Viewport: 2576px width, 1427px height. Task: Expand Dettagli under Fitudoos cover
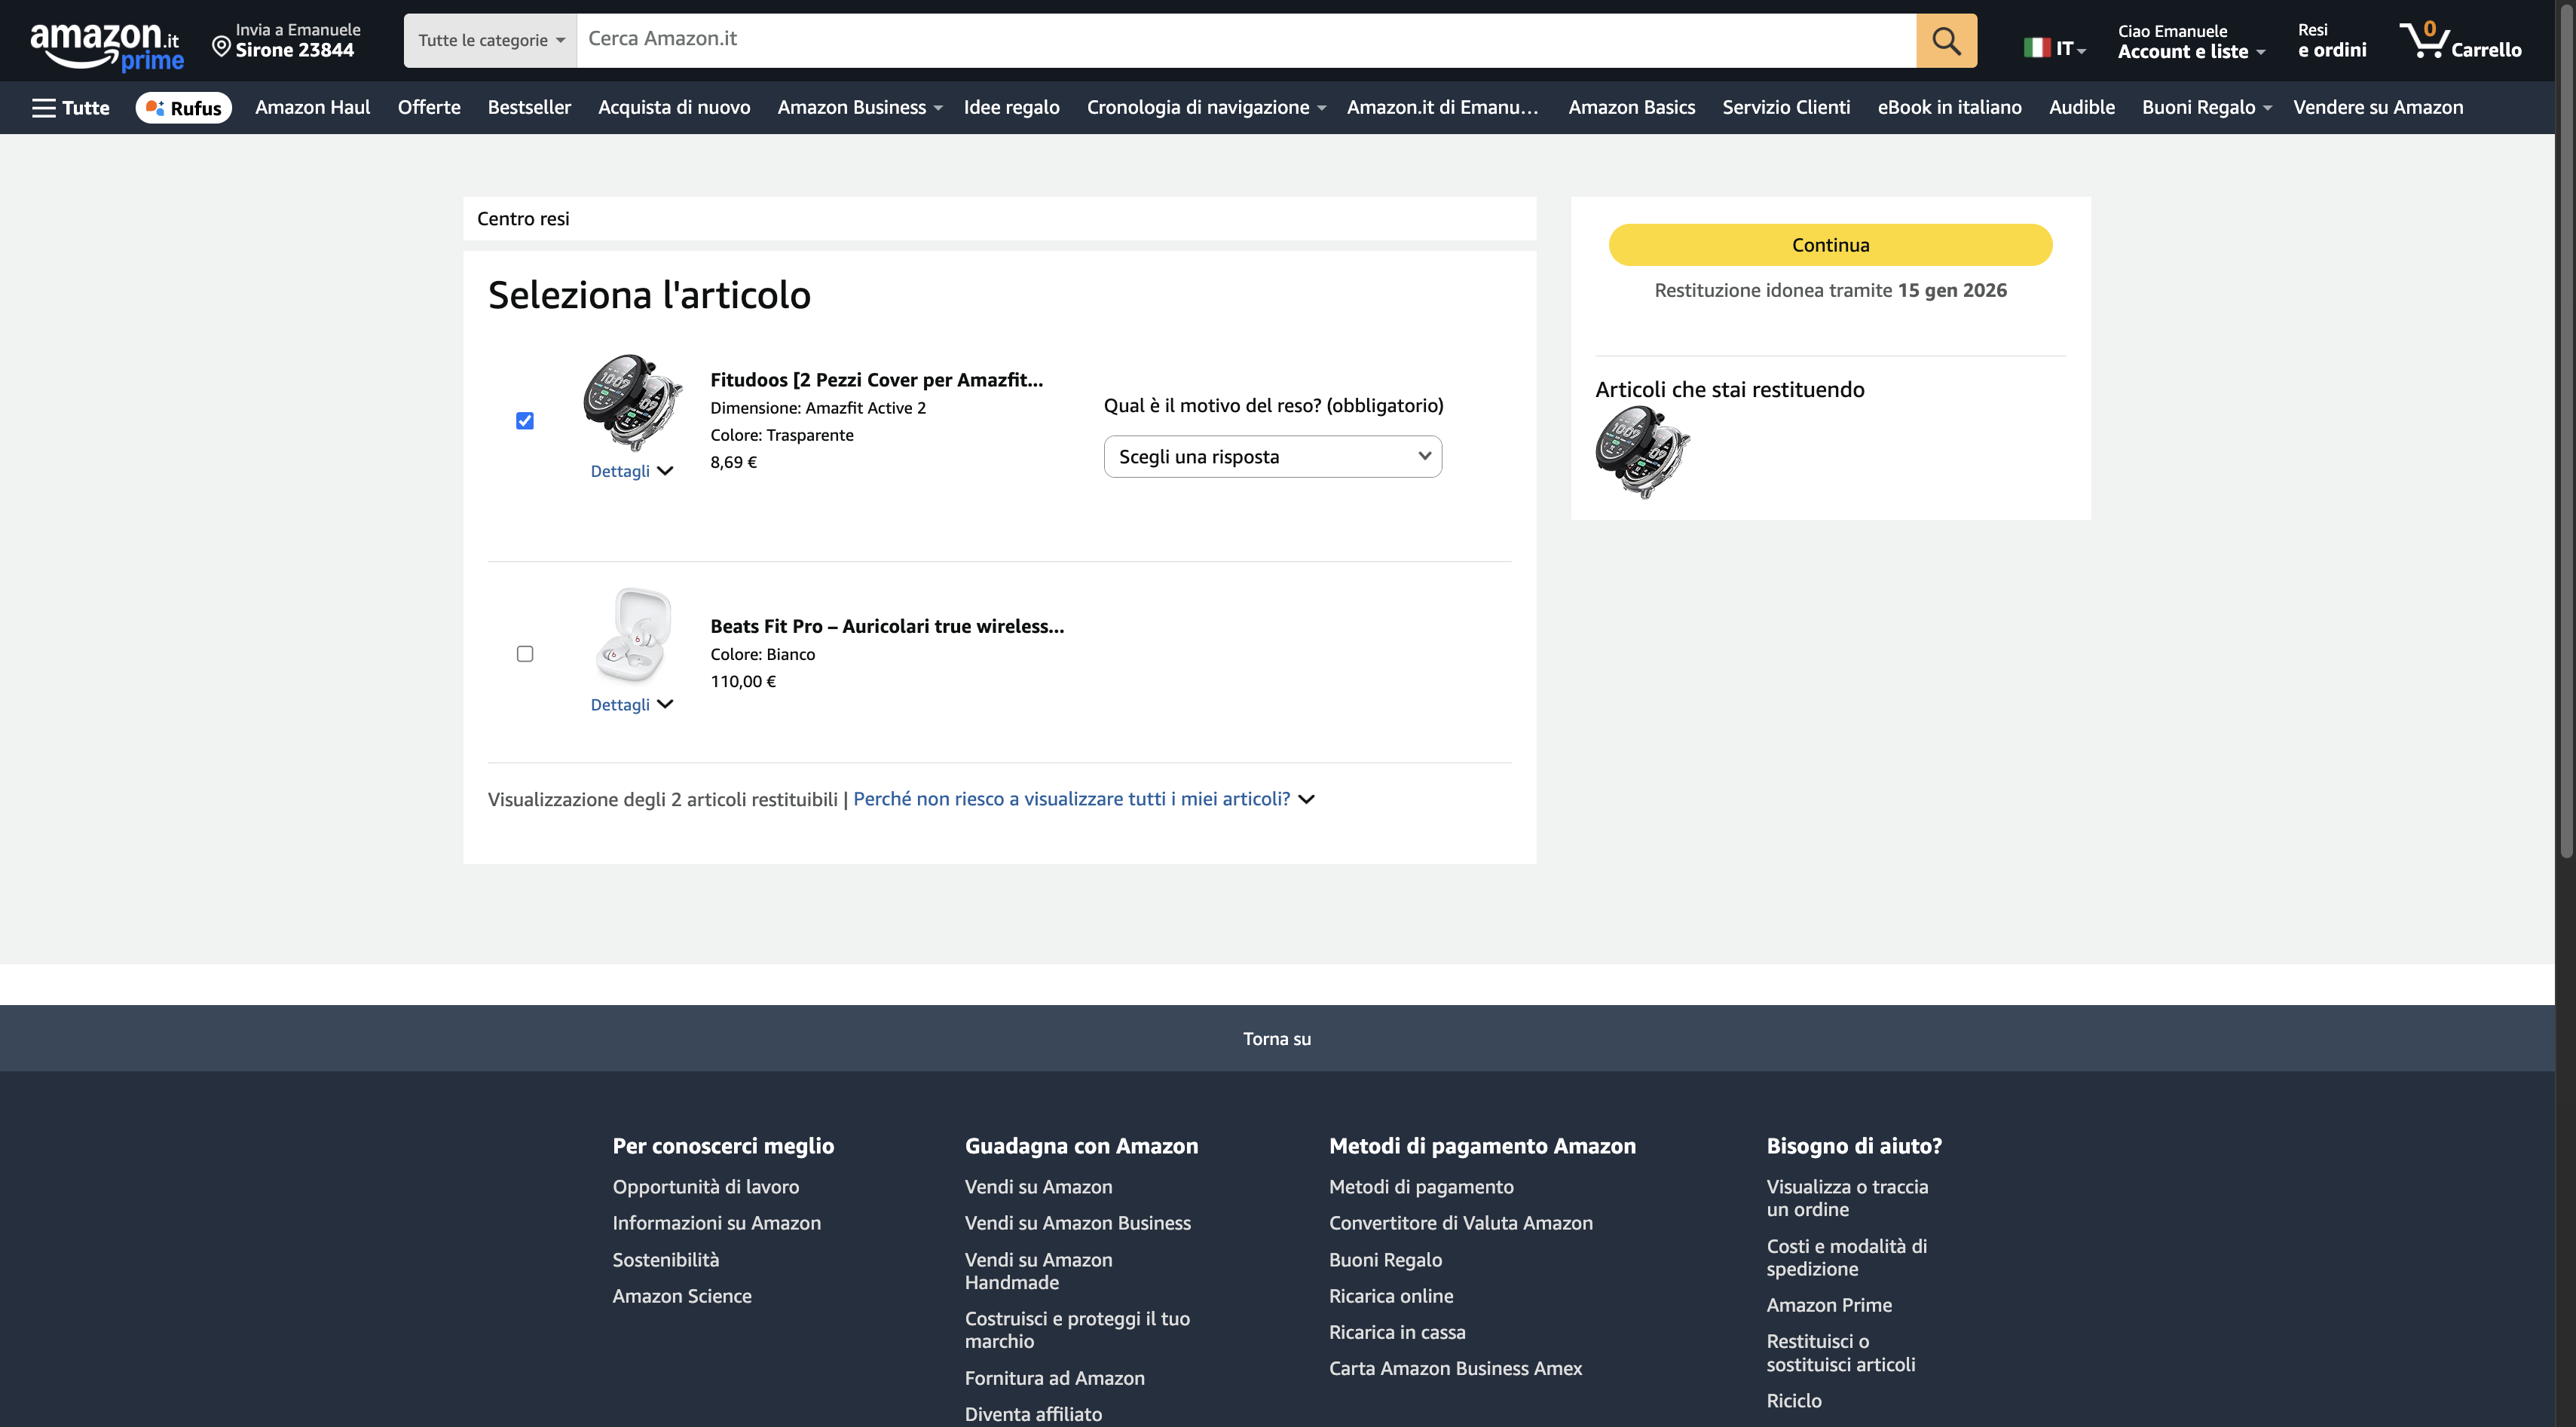631,471
